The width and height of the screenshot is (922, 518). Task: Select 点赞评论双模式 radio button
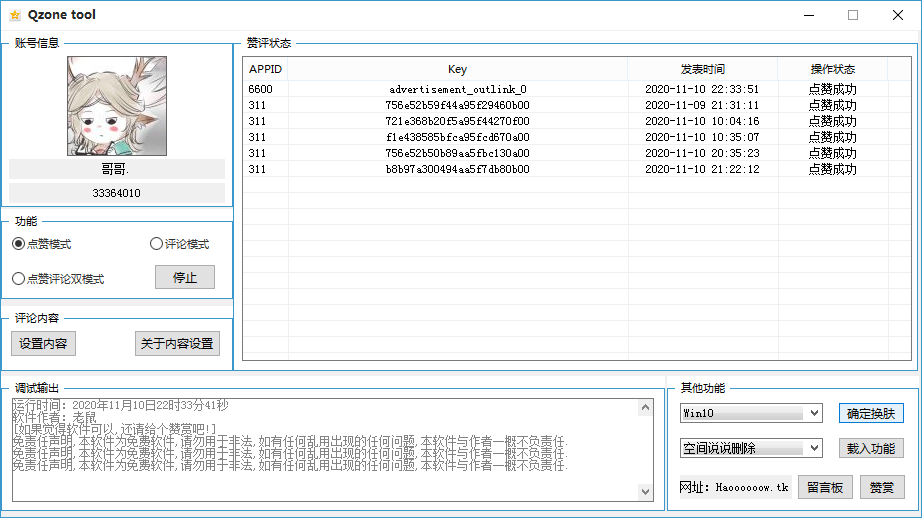click(x=19, y=279)
